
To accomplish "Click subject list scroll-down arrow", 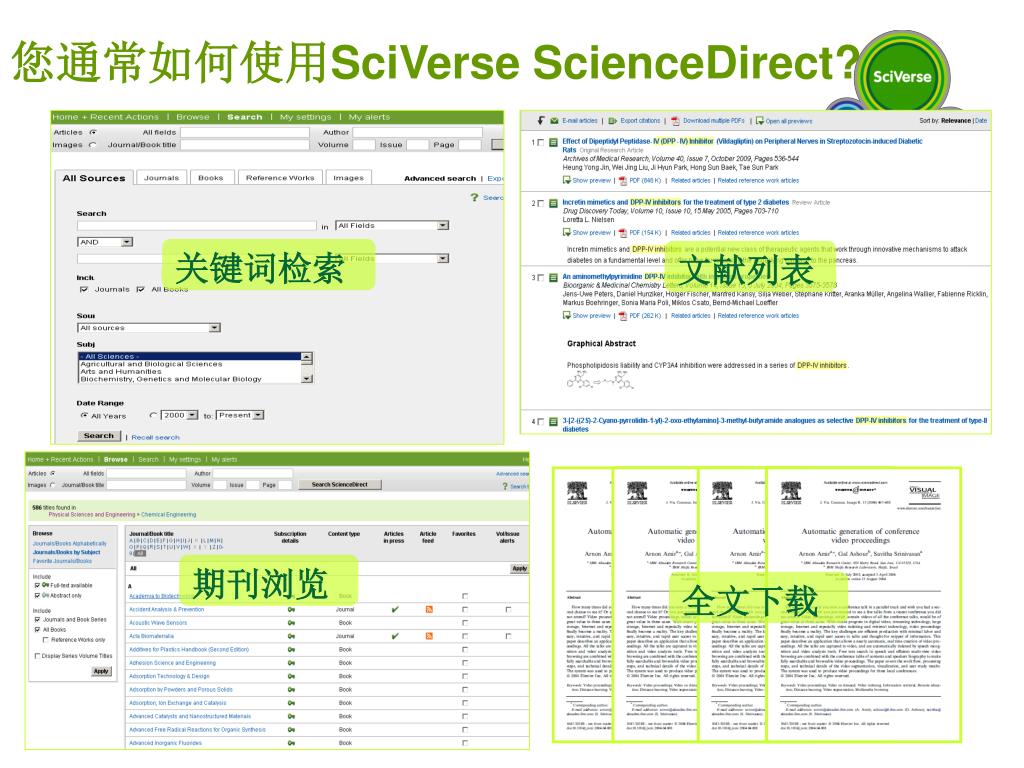I will (307, 379).
